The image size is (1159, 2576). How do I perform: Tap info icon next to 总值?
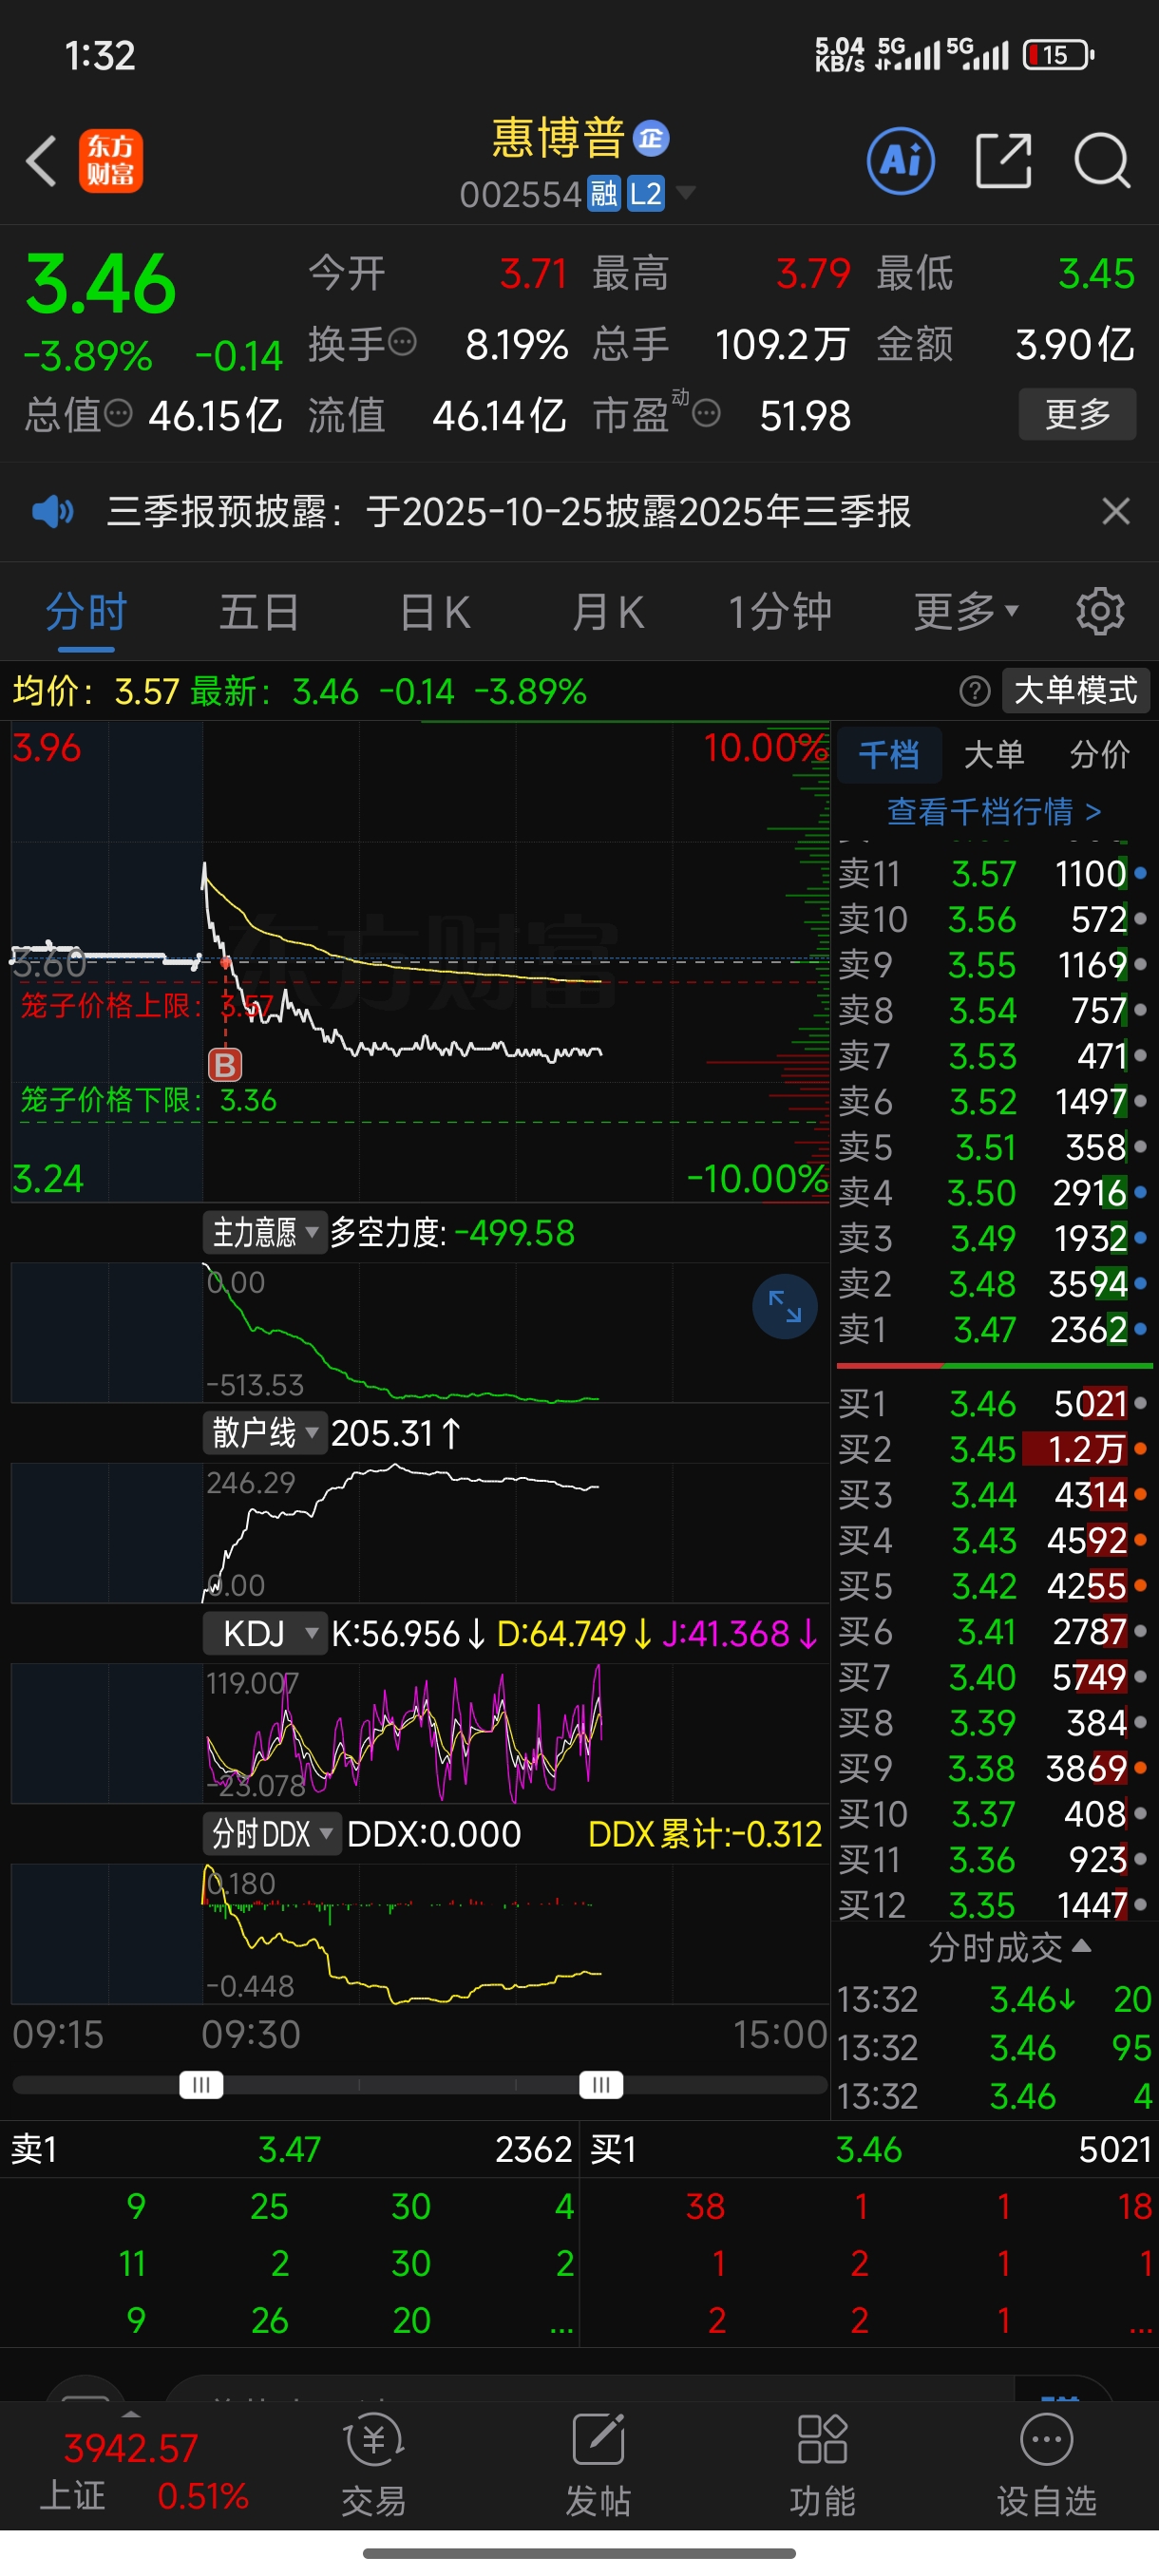pos(119,413)
